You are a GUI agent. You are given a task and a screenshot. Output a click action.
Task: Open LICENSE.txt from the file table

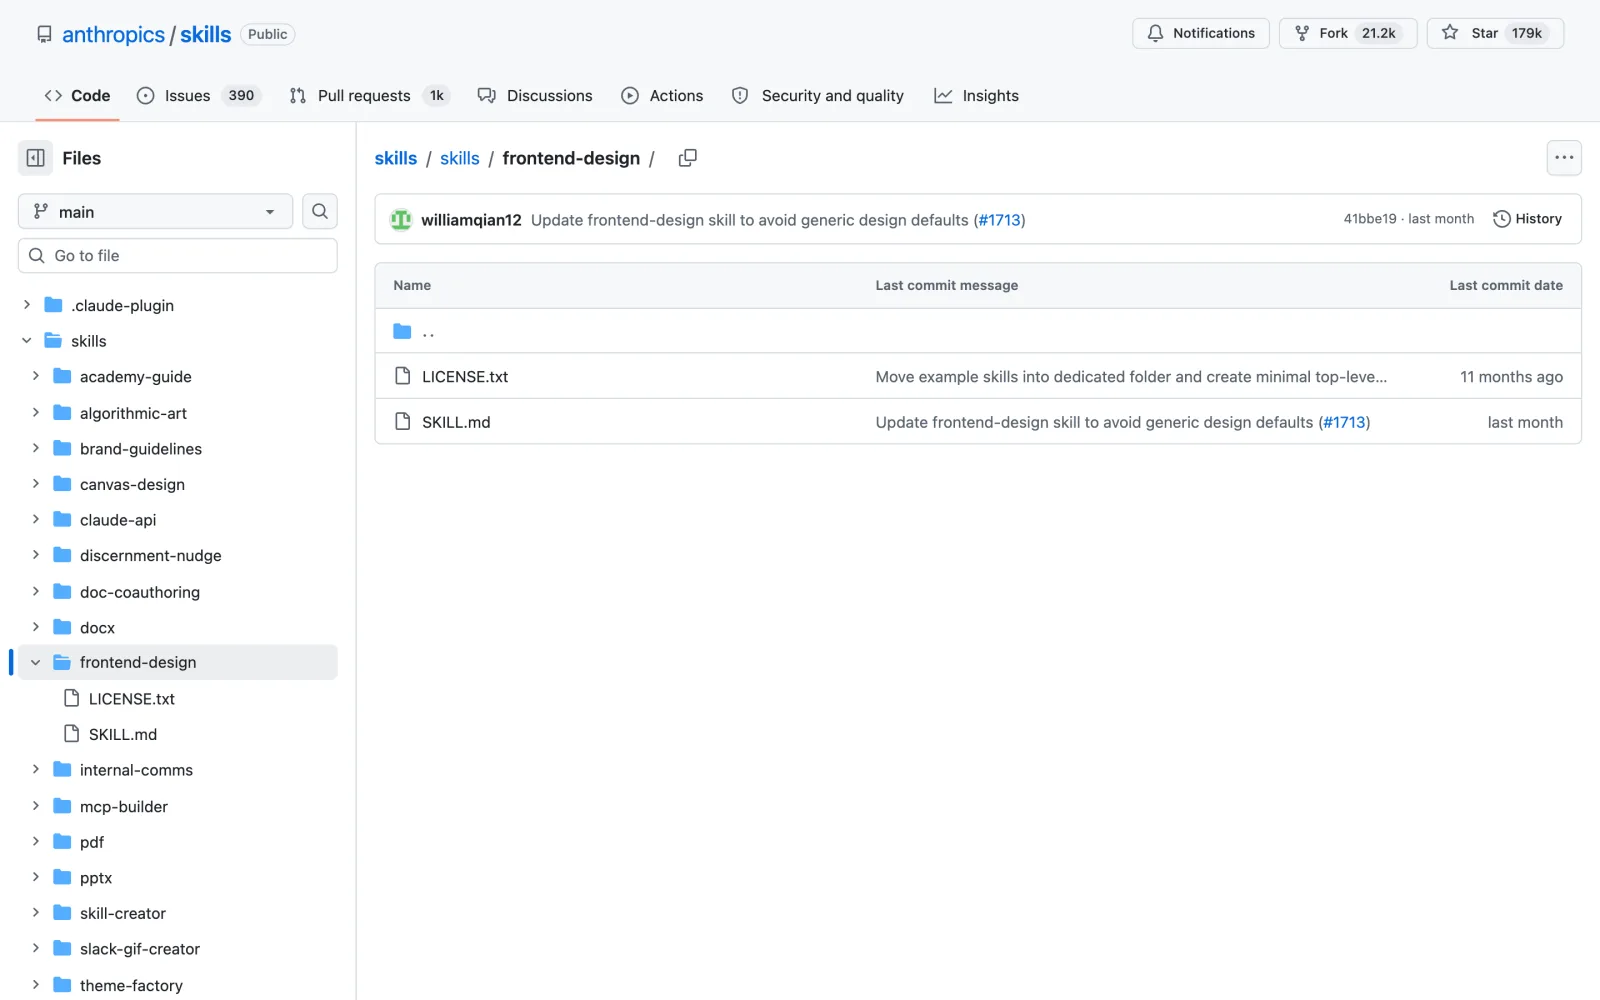(x=465, y=377)
